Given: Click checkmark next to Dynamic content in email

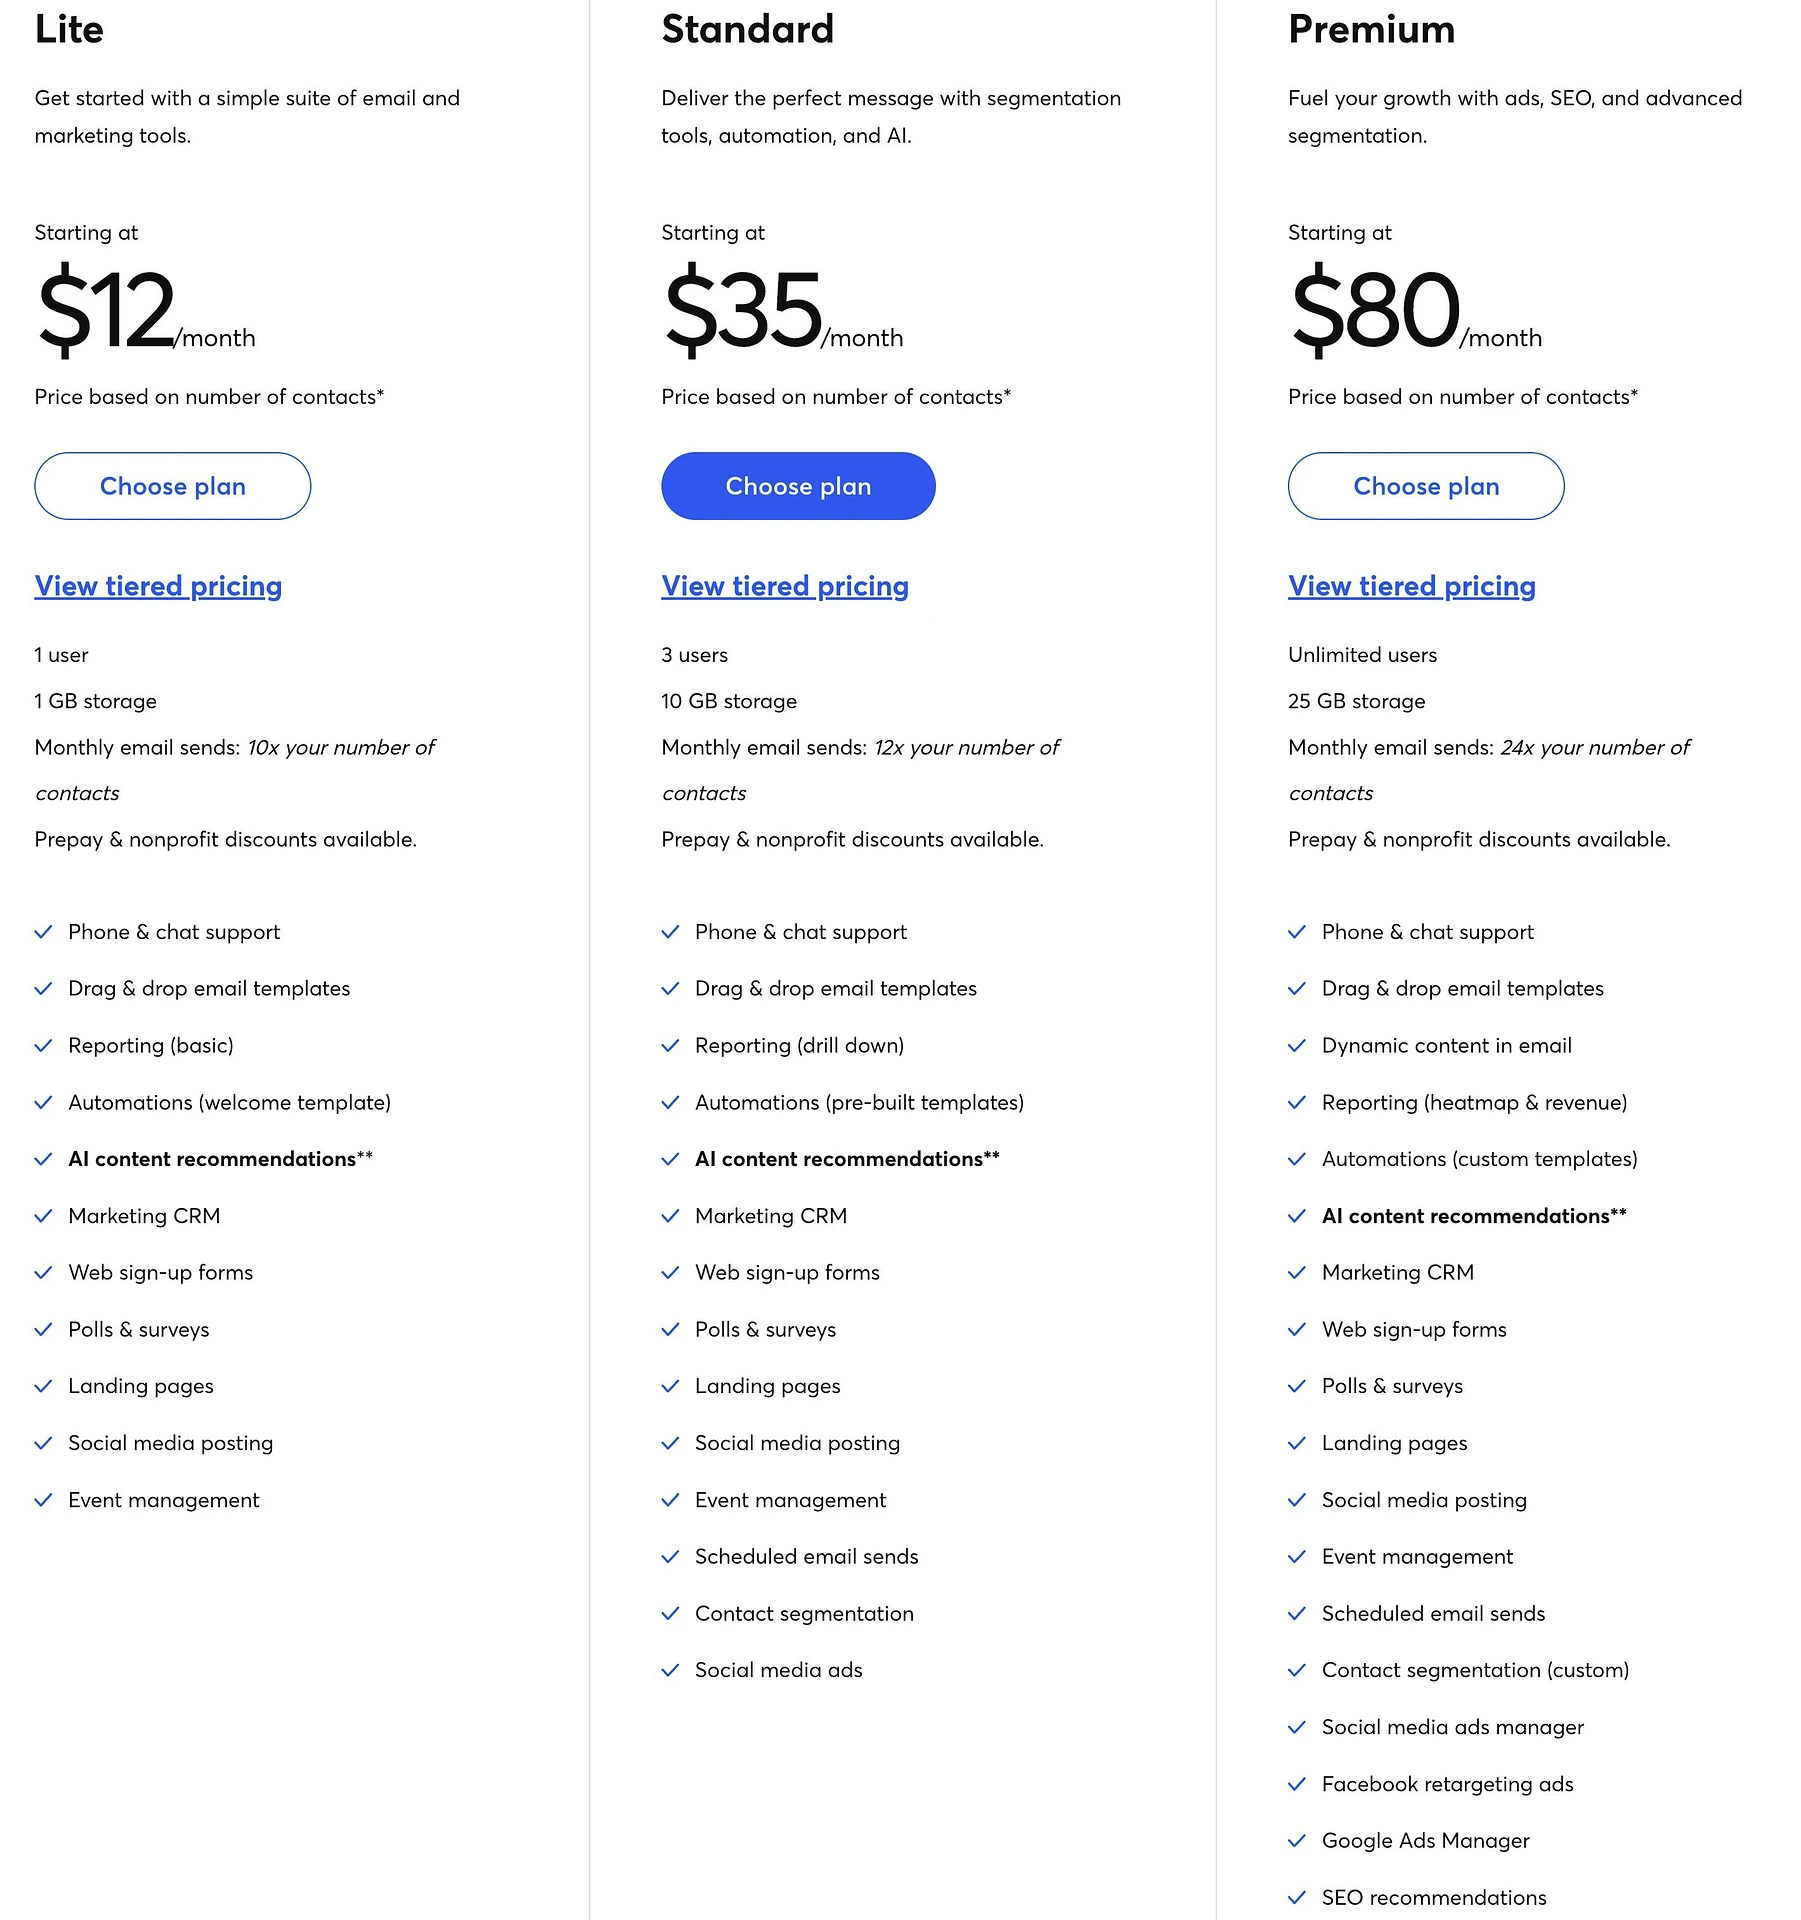Looking at the screenshot, I should click(x=1297, y=1046).
